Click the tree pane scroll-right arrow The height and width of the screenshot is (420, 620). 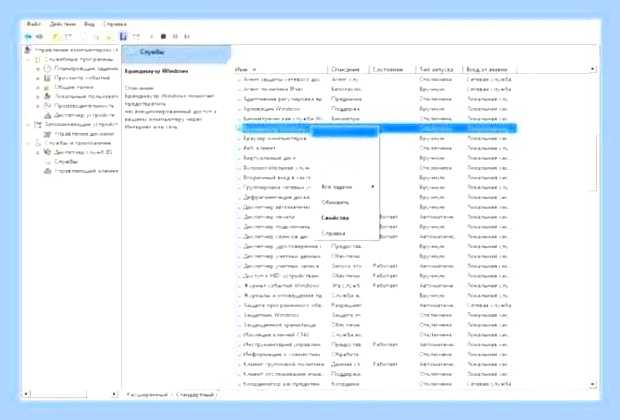tap(114, 394)
